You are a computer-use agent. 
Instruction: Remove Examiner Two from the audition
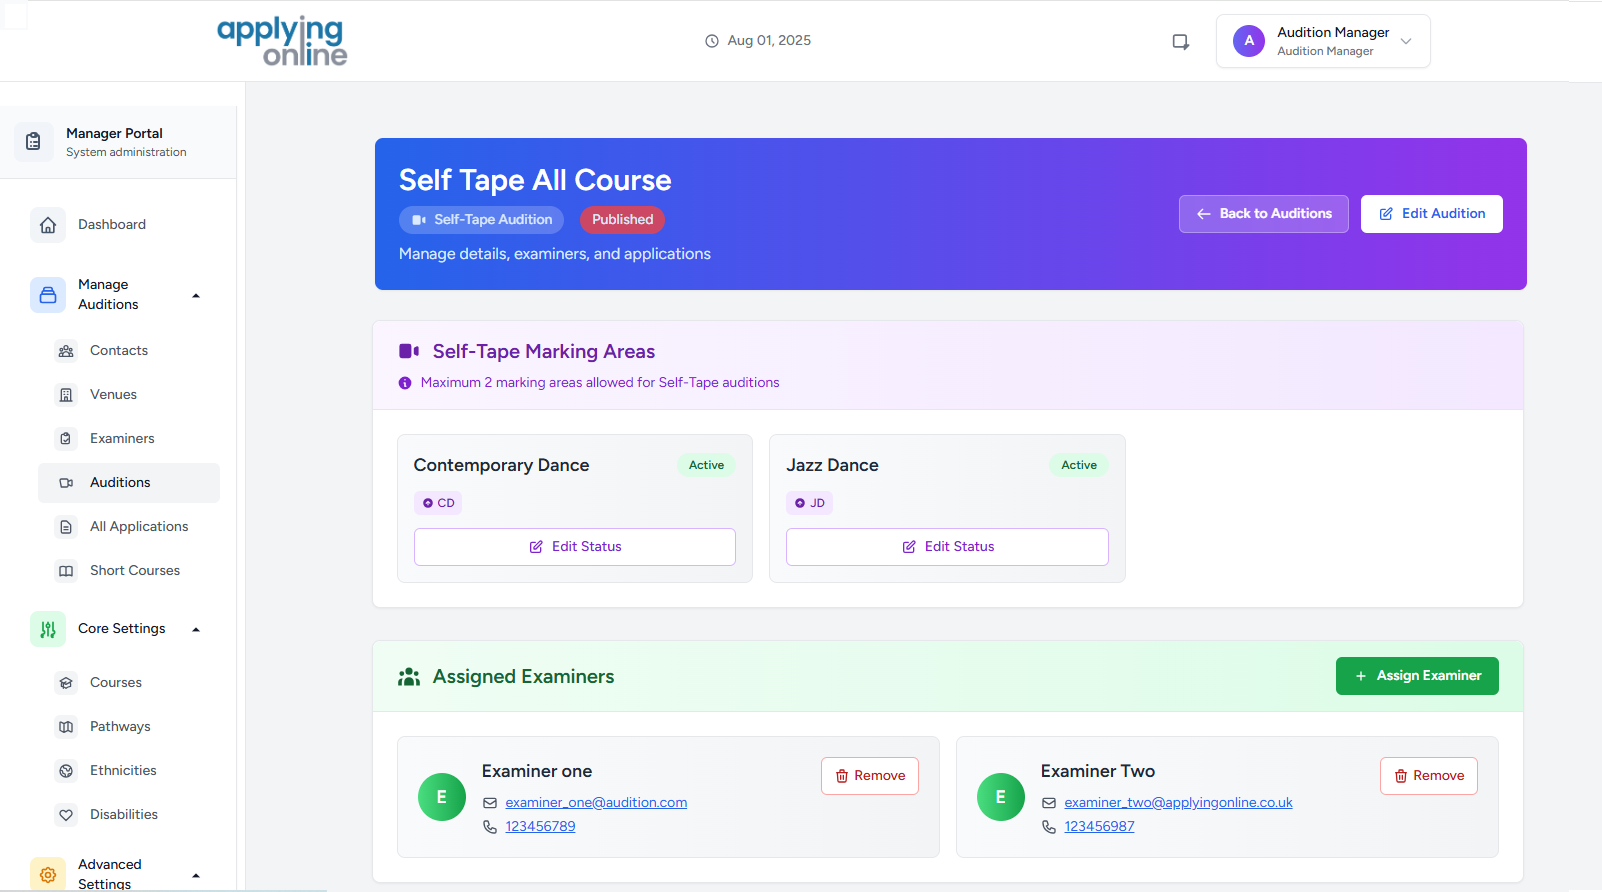tap(1428, 776)
